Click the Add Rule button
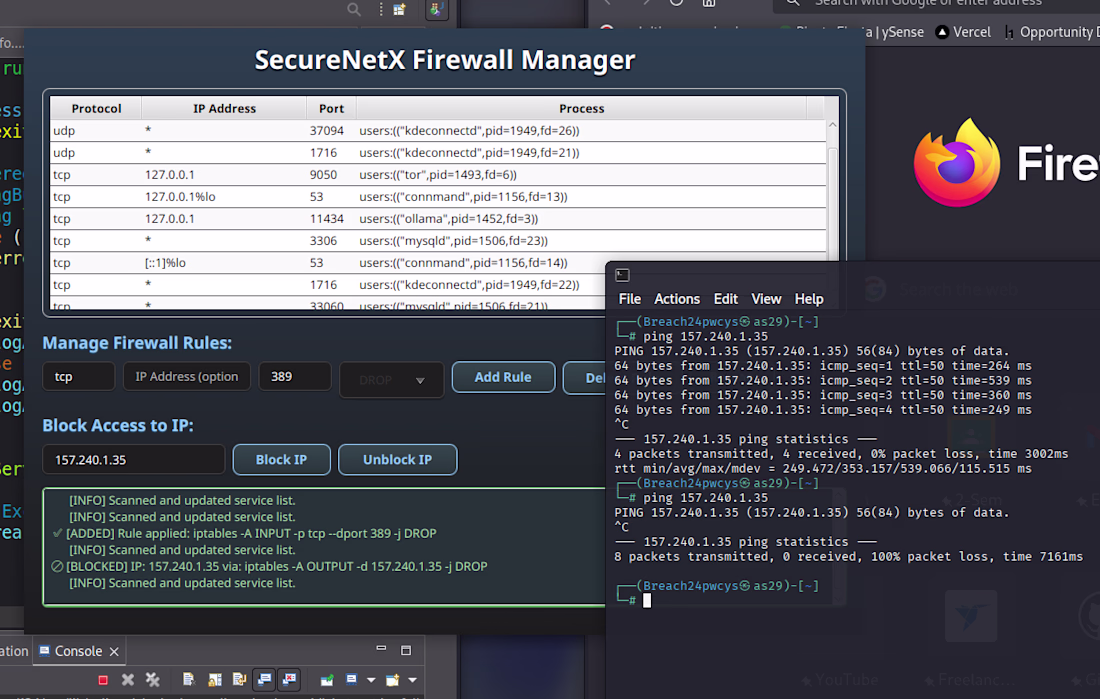Screen dimensions: 1100x699 [503, 378]
